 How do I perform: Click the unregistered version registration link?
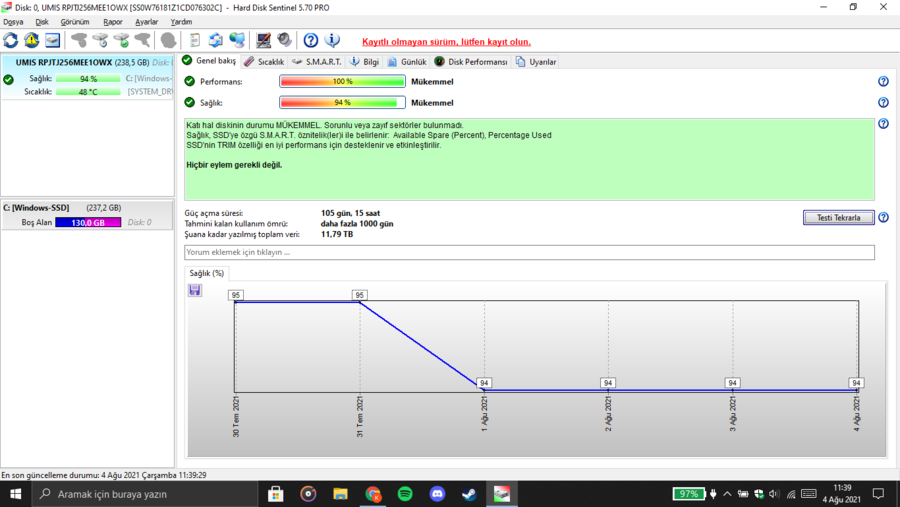pyautogui.click(x=446, y=42)
